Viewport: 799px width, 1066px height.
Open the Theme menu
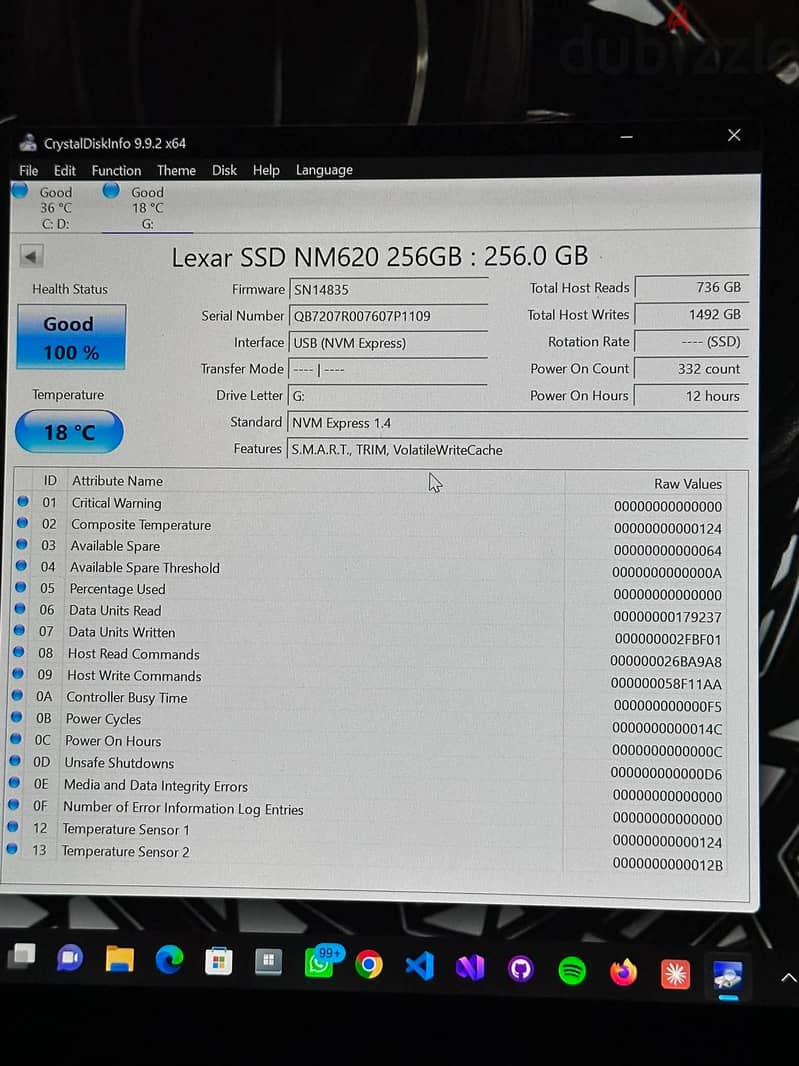(x=176, y=170)
